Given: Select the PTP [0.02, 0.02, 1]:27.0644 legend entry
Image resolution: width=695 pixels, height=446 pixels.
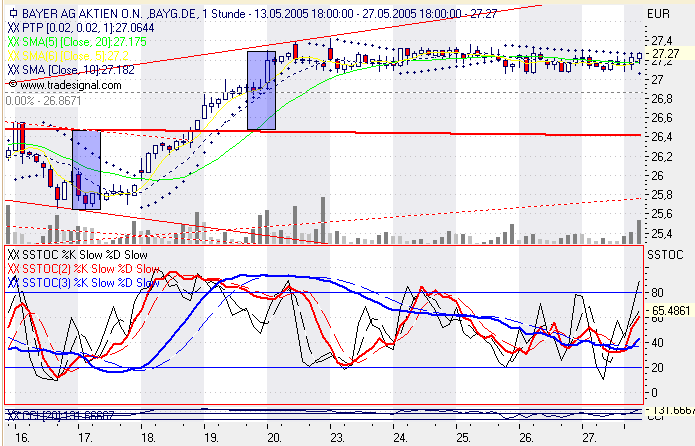Looking at the screenshot, I should pyautogui.click(x=88, y=28).
